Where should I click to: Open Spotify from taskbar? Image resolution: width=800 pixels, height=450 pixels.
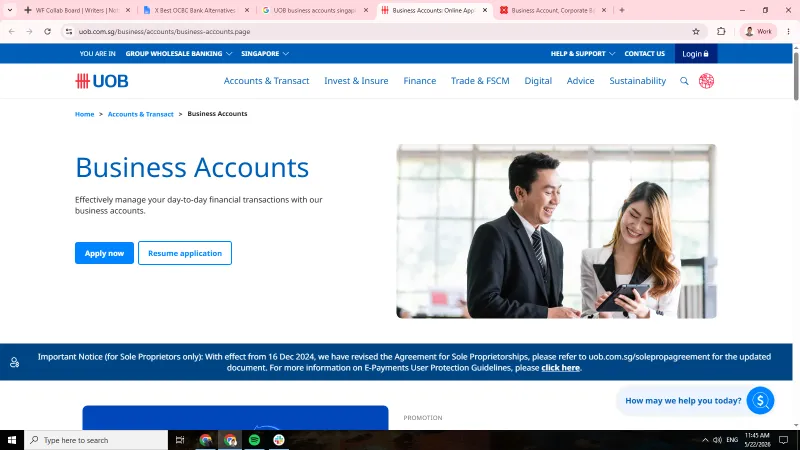coord(255,440)
